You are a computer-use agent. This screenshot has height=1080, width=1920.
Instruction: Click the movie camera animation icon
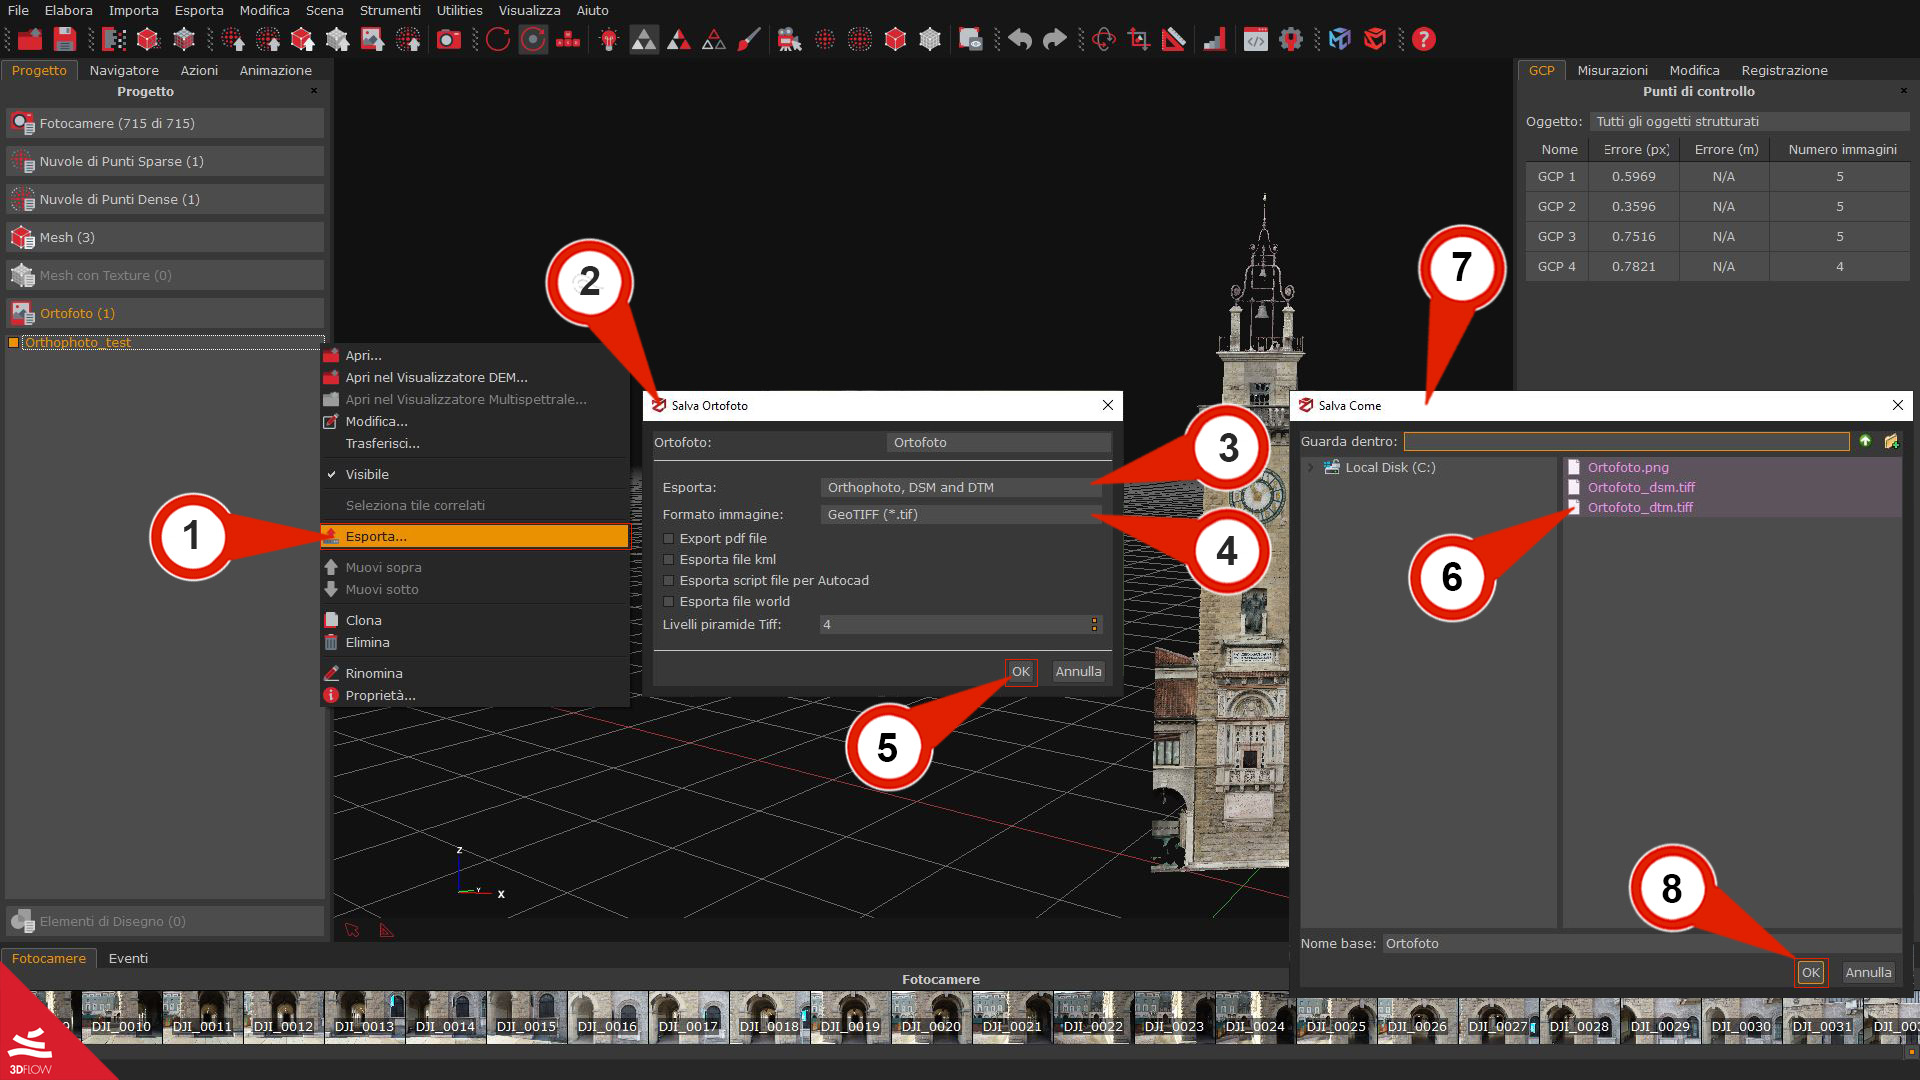pyautogui.click(x=790, y=39)
